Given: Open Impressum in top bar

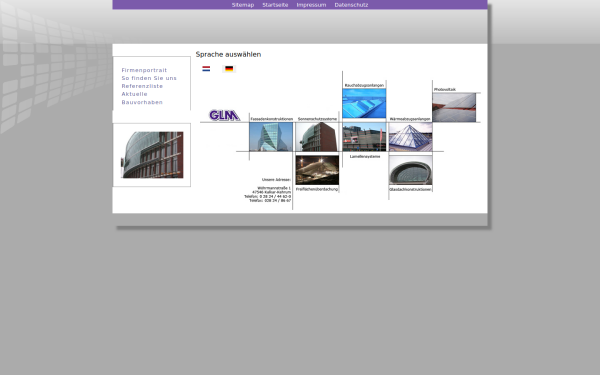Looking at the screenshot, I should point(311,5).
